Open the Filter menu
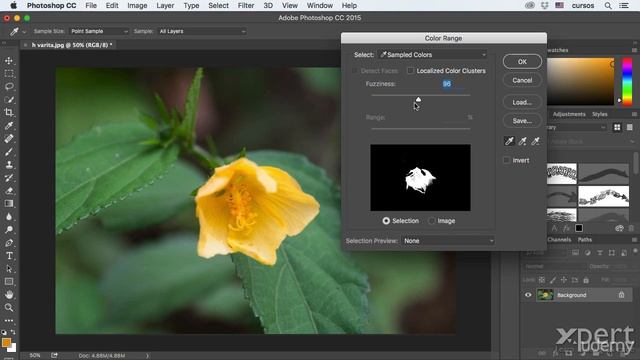The image size is (640, 360). 246,6
